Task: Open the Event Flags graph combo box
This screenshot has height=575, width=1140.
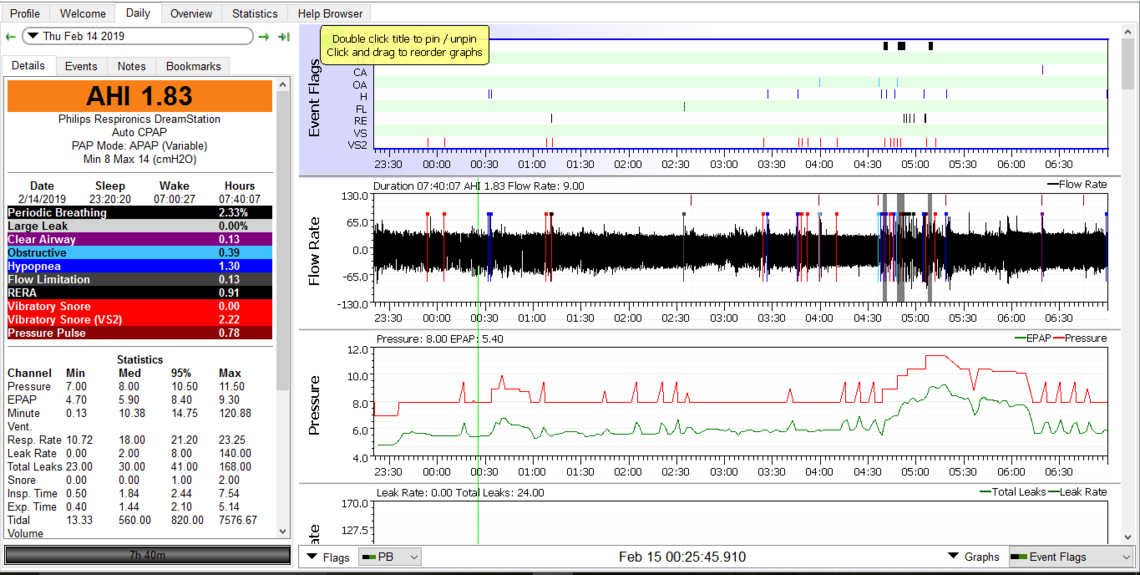Action: 1070,557
